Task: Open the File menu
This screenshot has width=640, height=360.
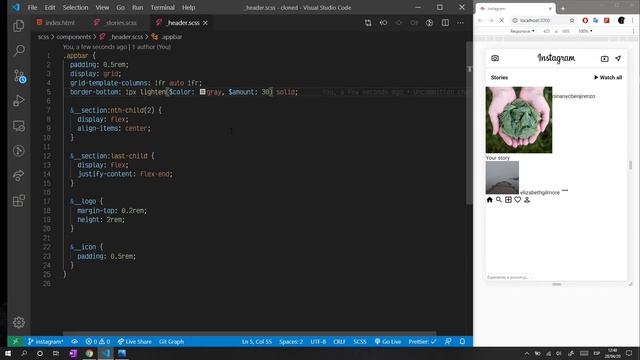Action: [32, 7]
